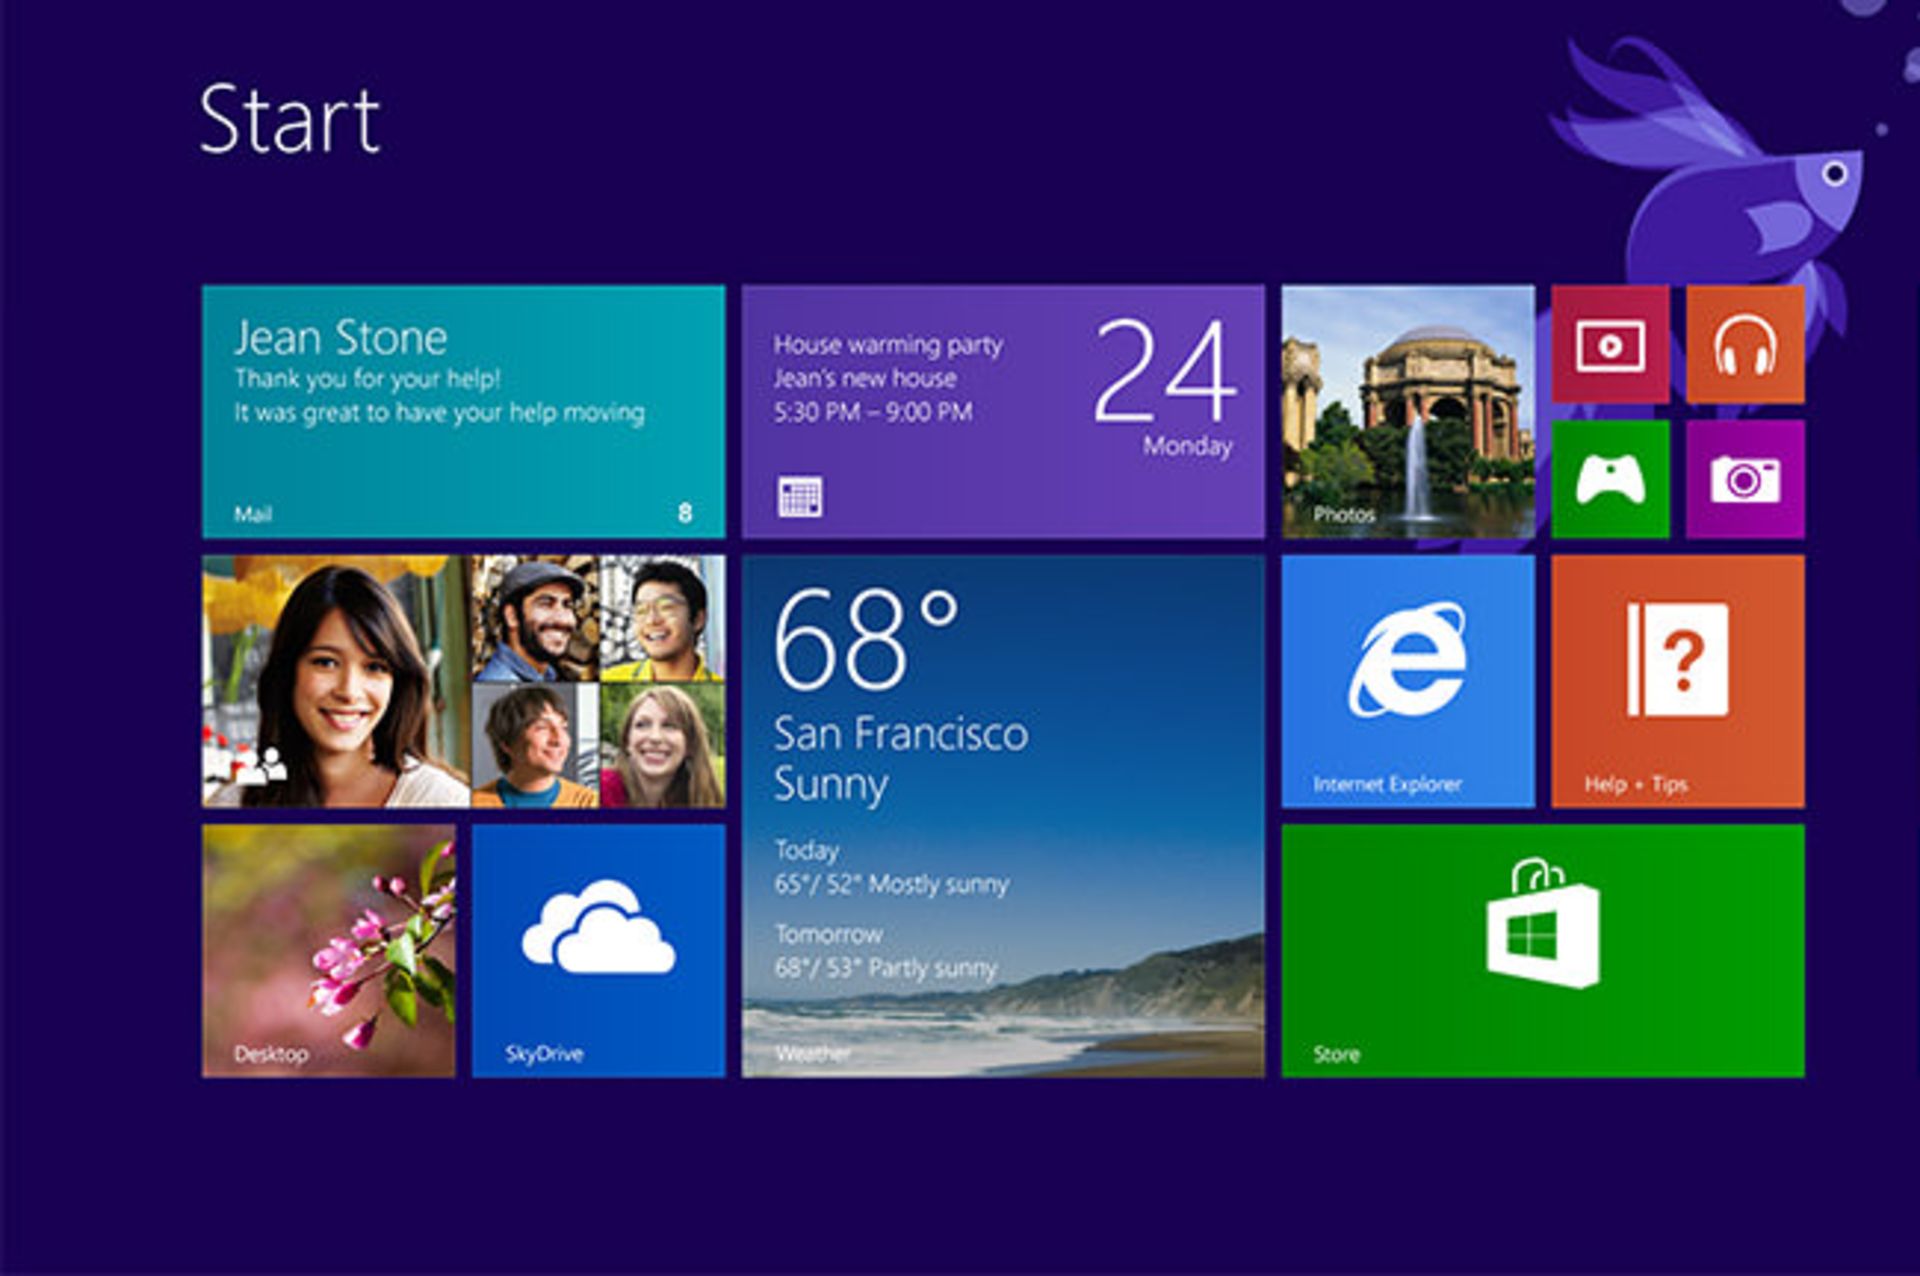Viewport: 1920px width, 1276px height.
Task: Click the Start heading text
Action: tap(290, 120)
